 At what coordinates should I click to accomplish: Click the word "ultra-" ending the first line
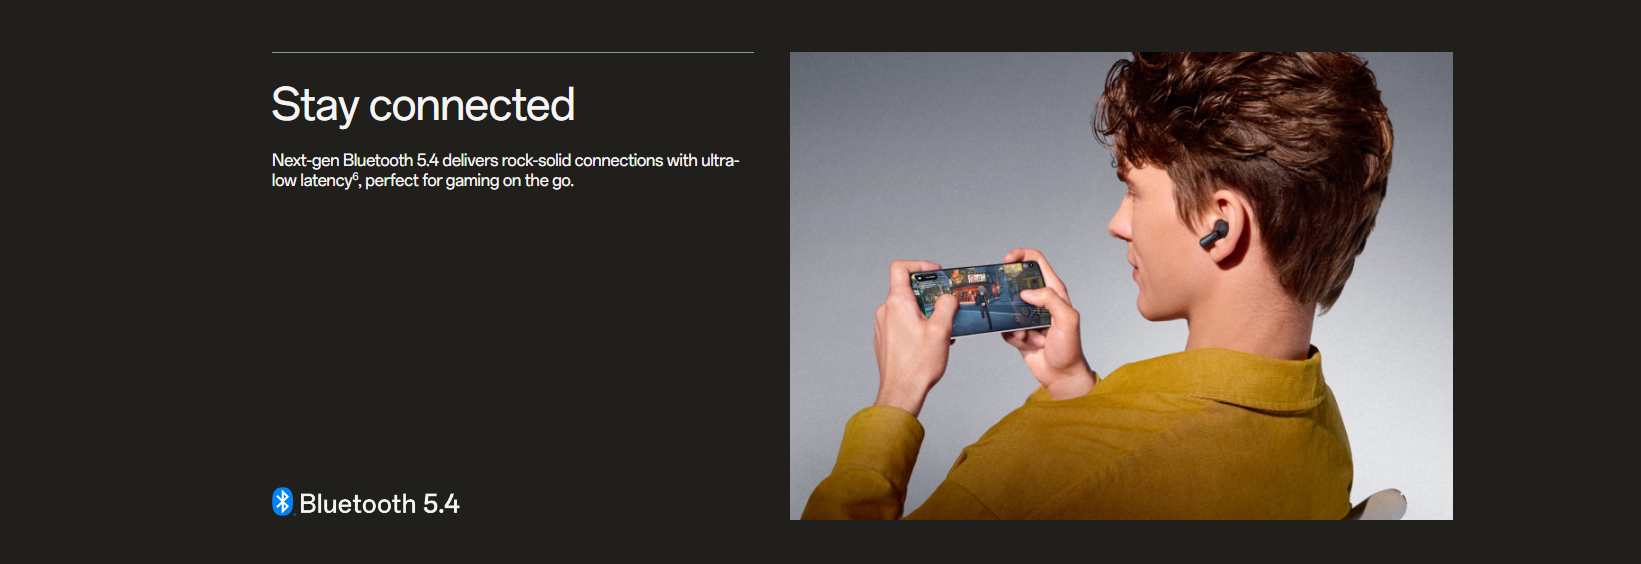(719, 160)
